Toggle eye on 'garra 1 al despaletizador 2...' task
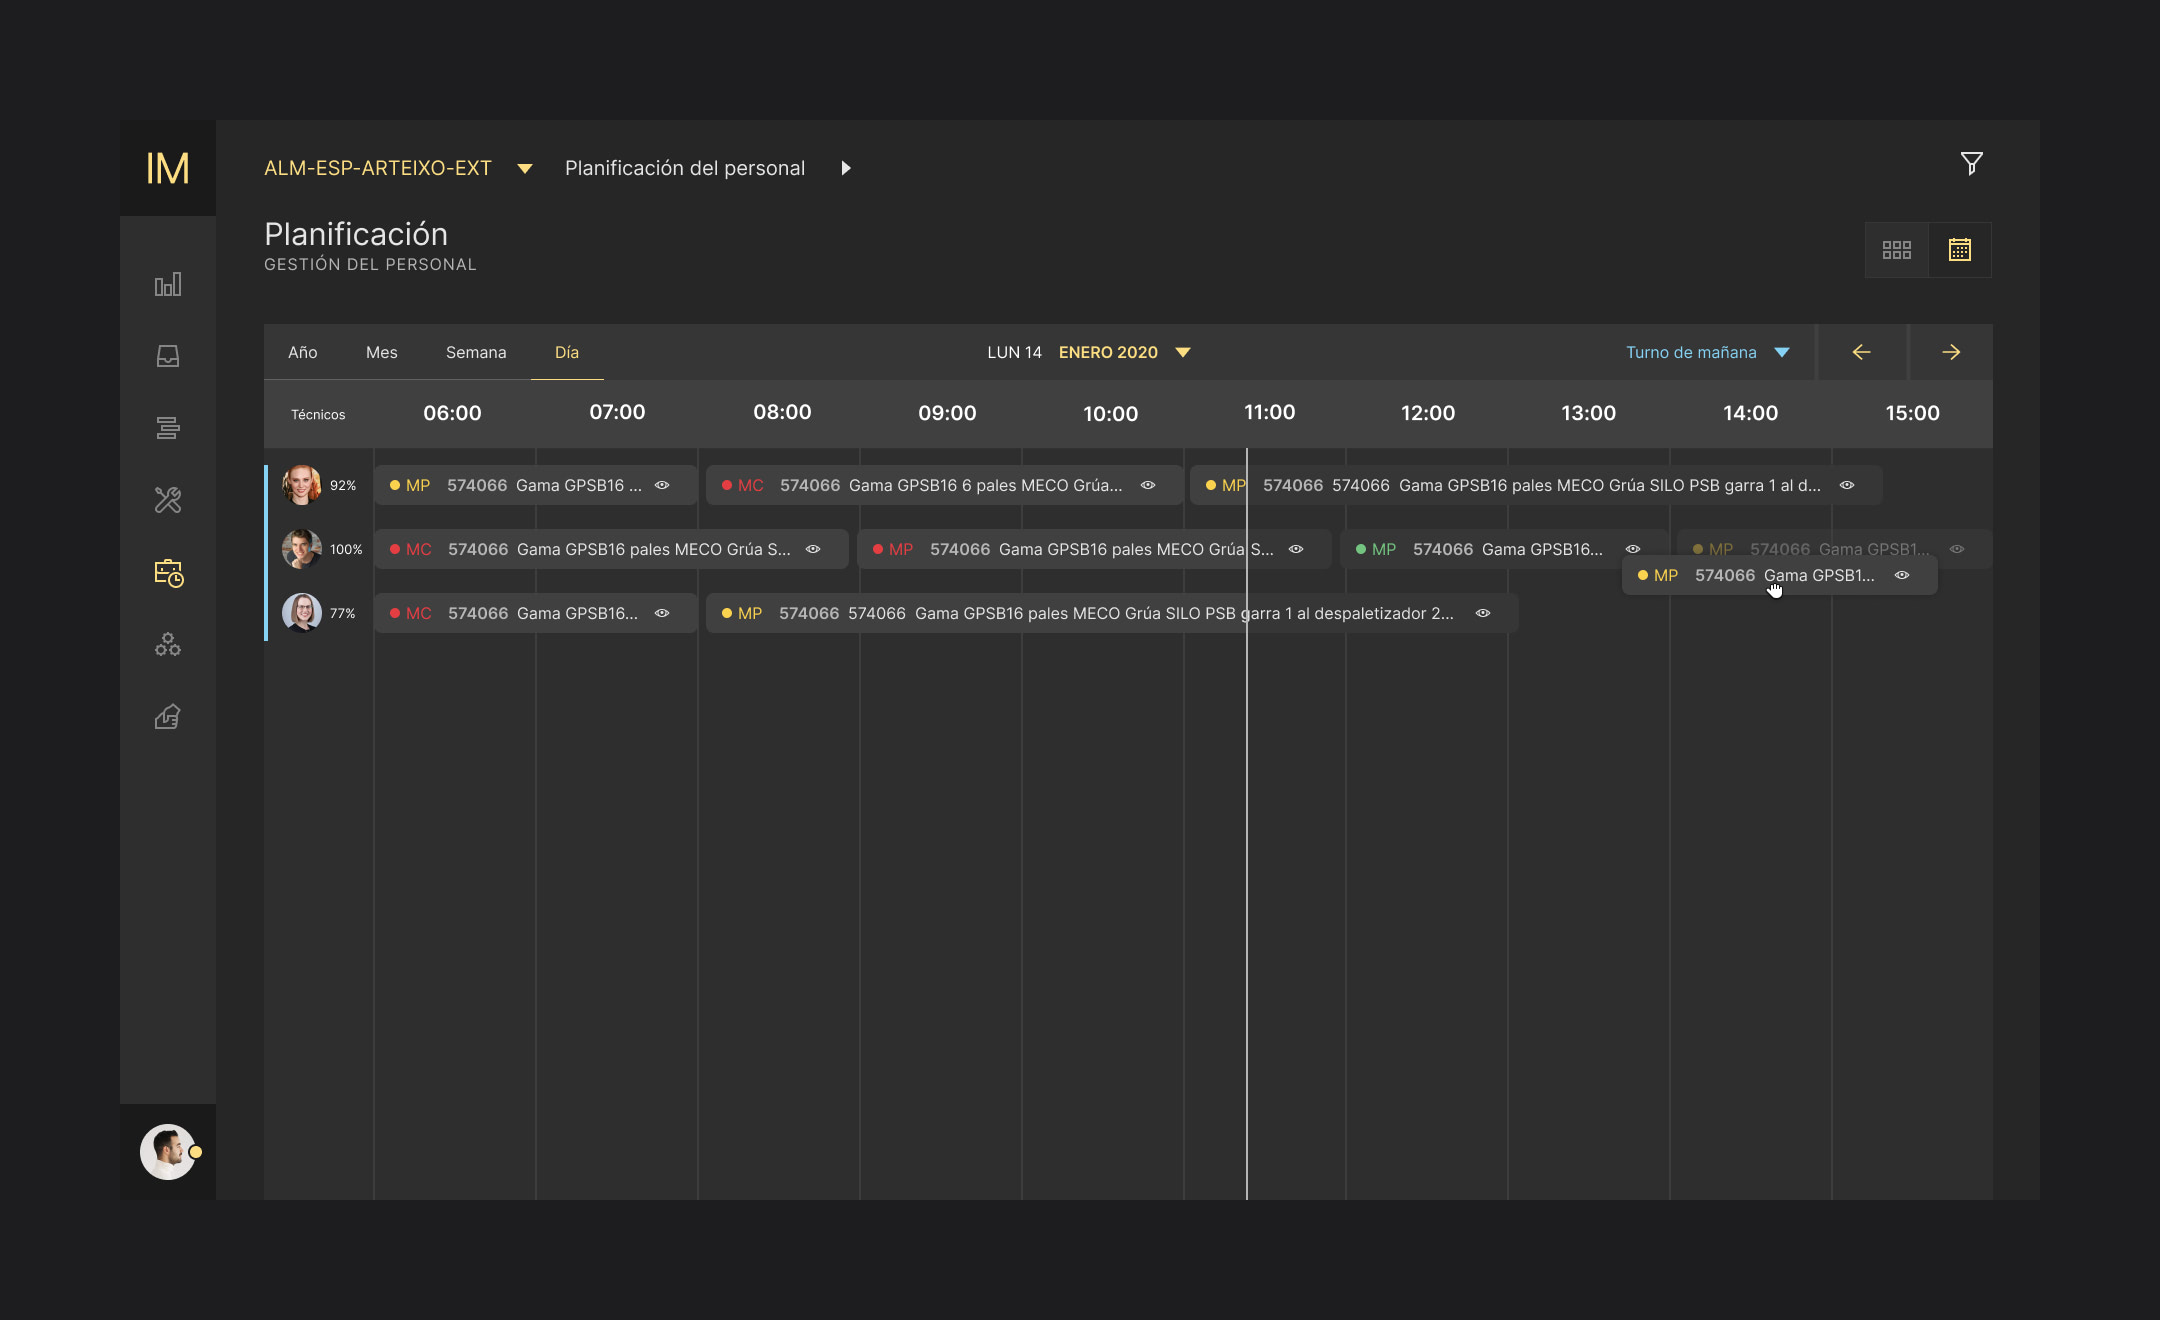Viewport: 2160px width, 1320px height. (1483, 613)
